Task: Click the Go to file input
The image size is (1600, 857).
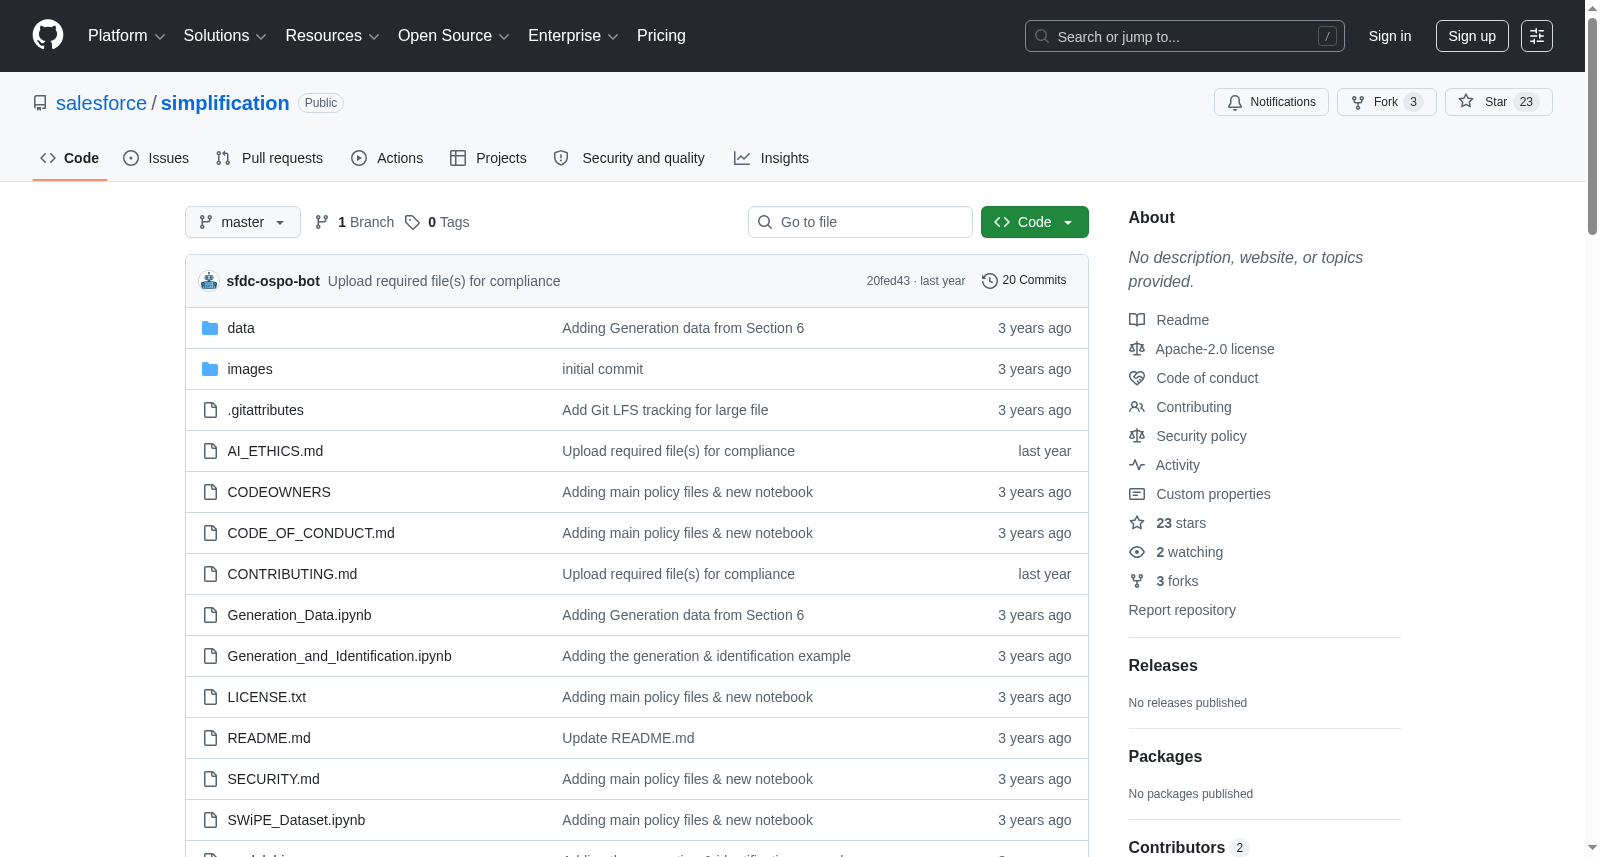Action: (x=860, y=222)
